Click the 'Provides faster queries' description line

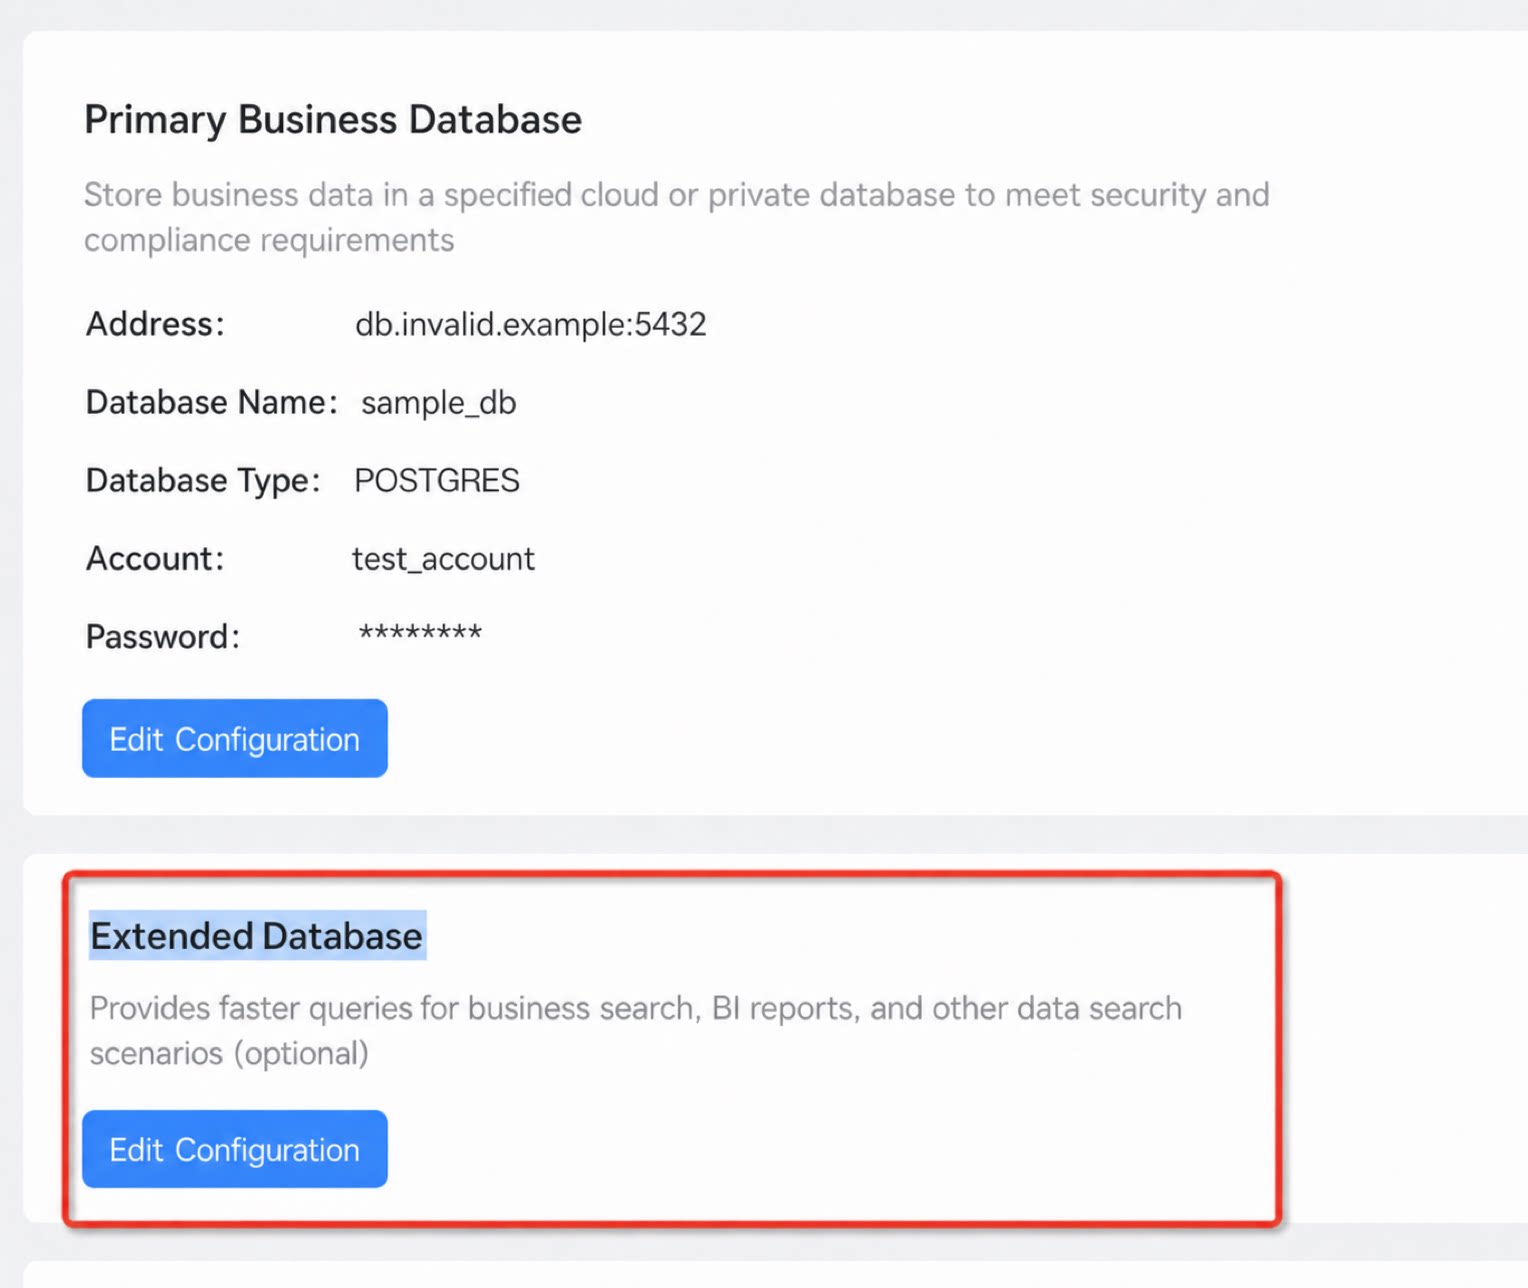(636, 1008)
